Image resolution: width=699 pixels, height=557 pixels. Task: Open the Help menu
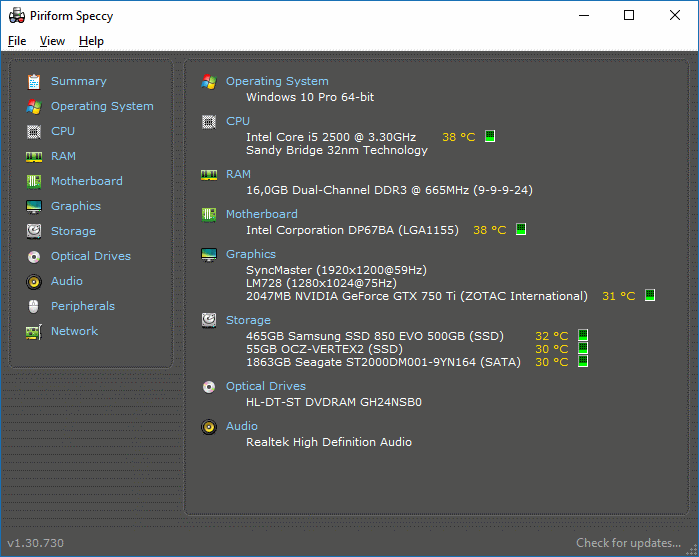click(x=91, y=41)
